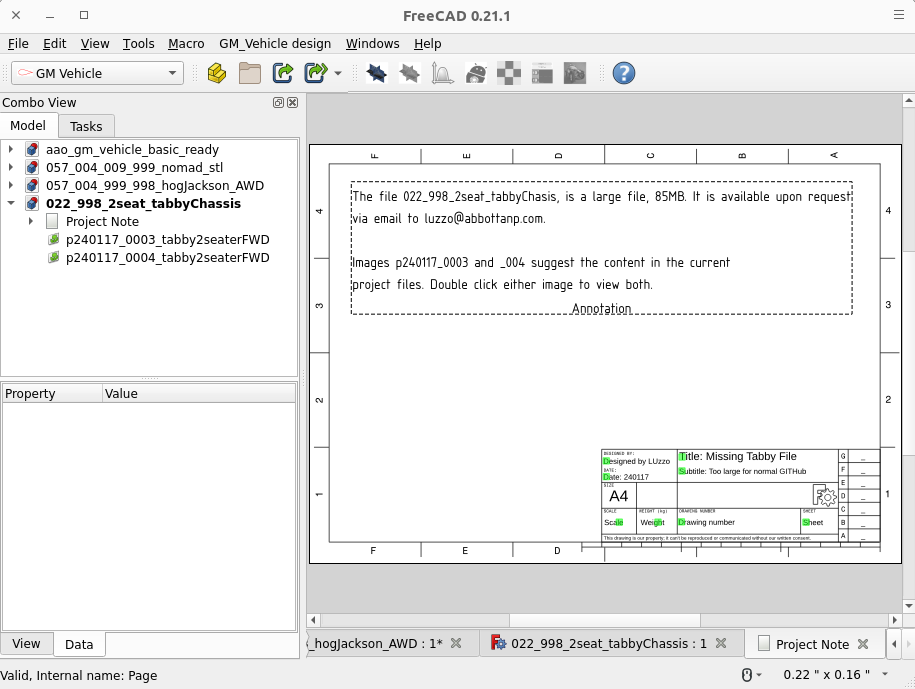Switch to the View property tab

pyautogui.click(x=26, y=644)
